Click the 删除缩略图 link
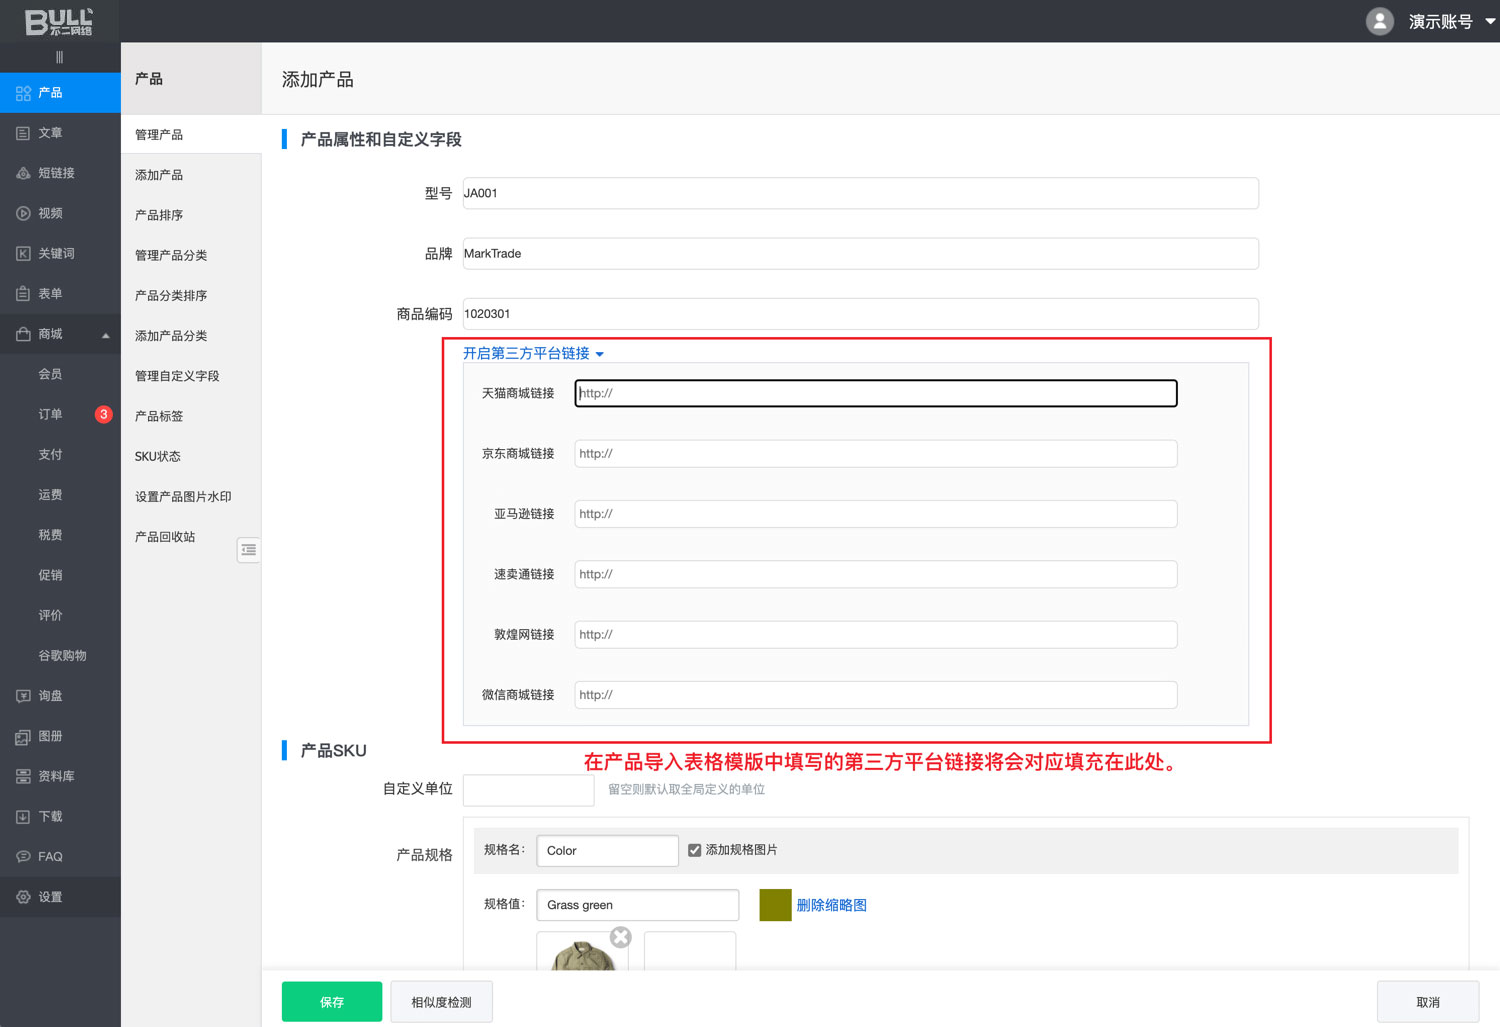This screenshot has width=1500, height=1027. point(831,905)
